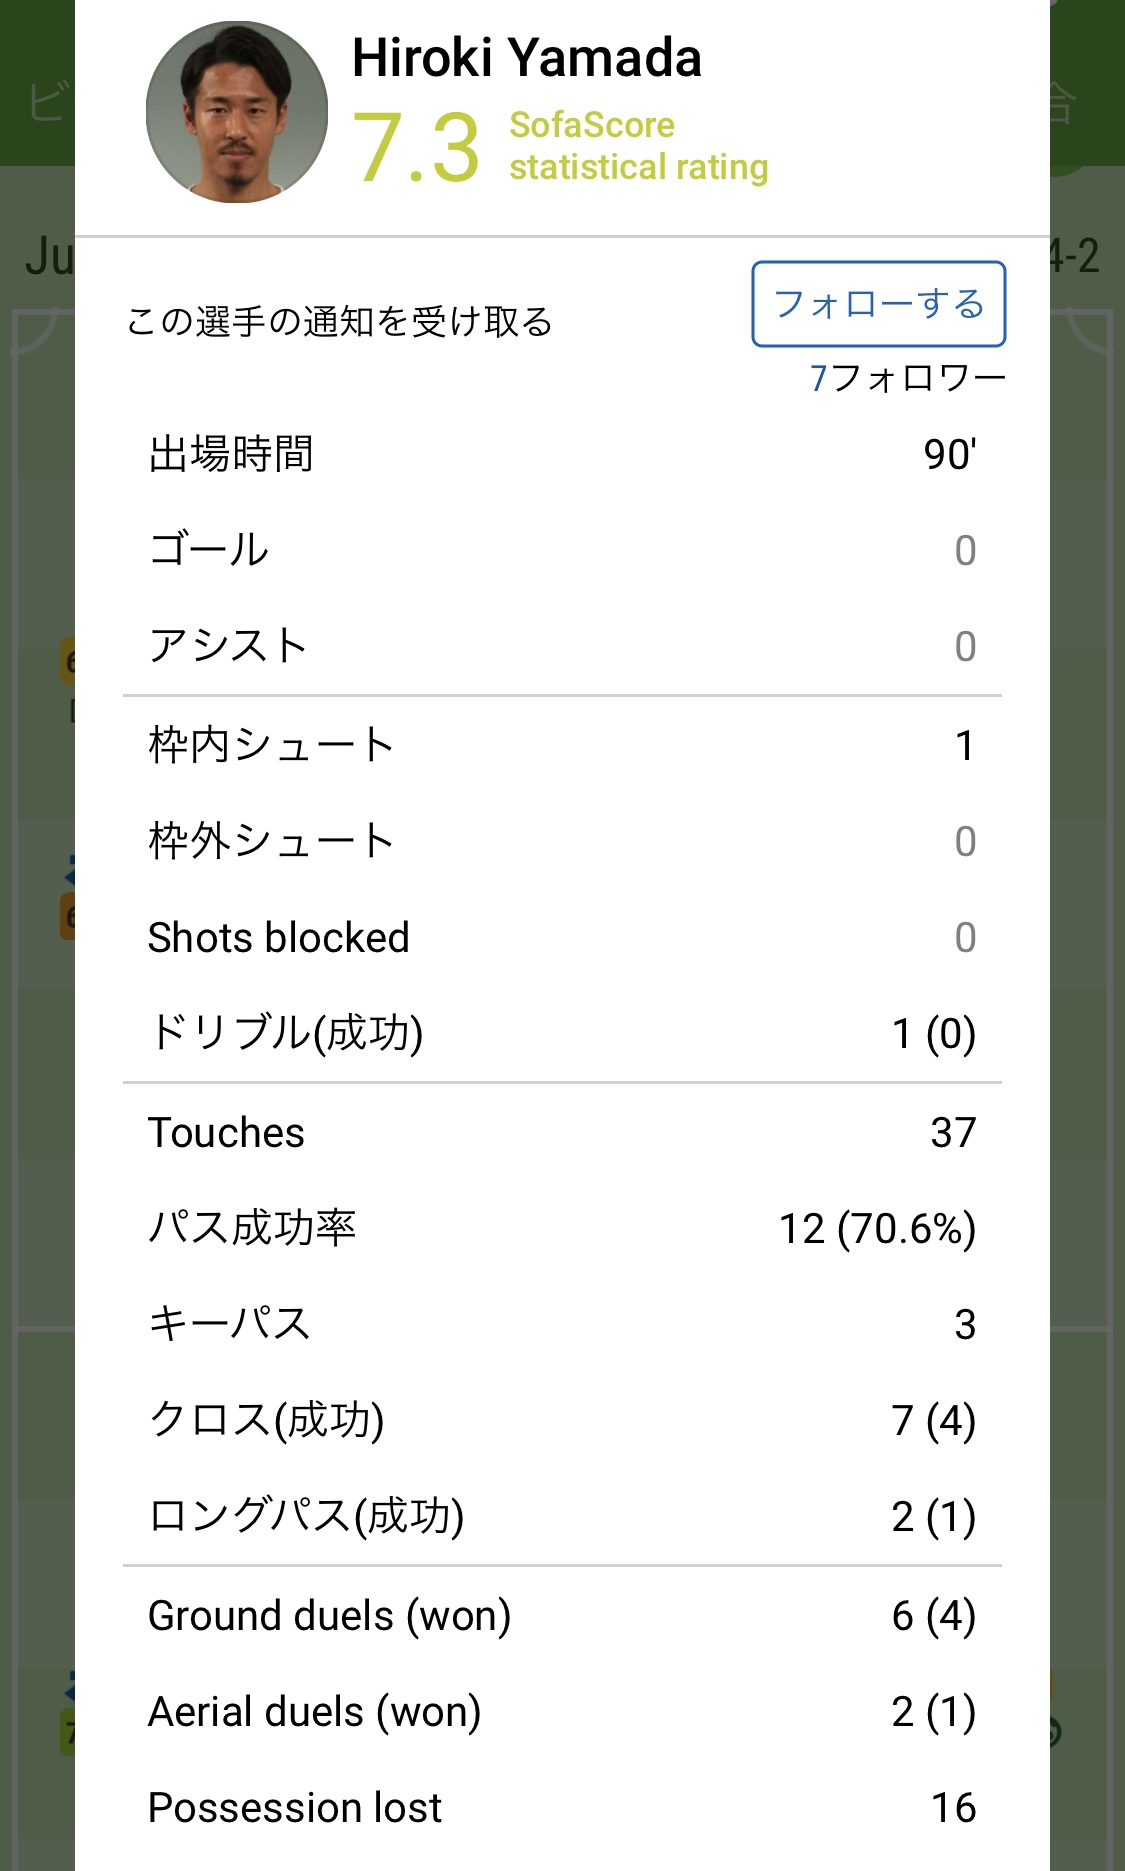
Task: Select the ドリブル(成功) dribbles row
Action: click(x=562, y=1033)
